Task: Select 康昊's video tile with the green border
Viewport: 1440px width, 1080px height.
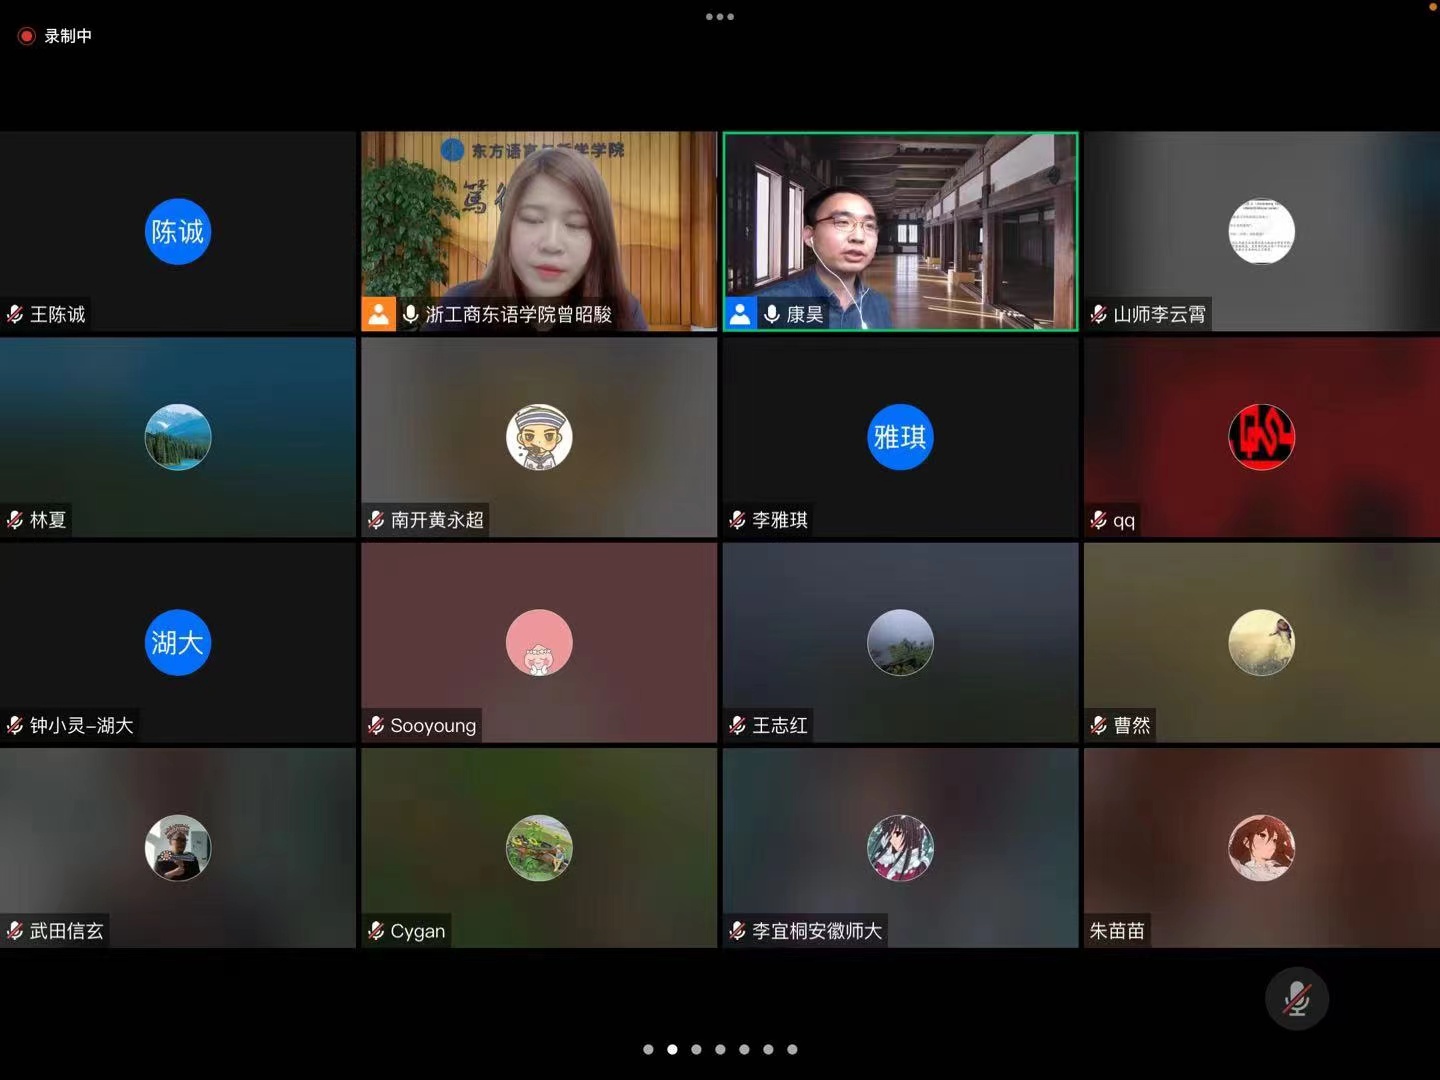Action: [900, 231]
